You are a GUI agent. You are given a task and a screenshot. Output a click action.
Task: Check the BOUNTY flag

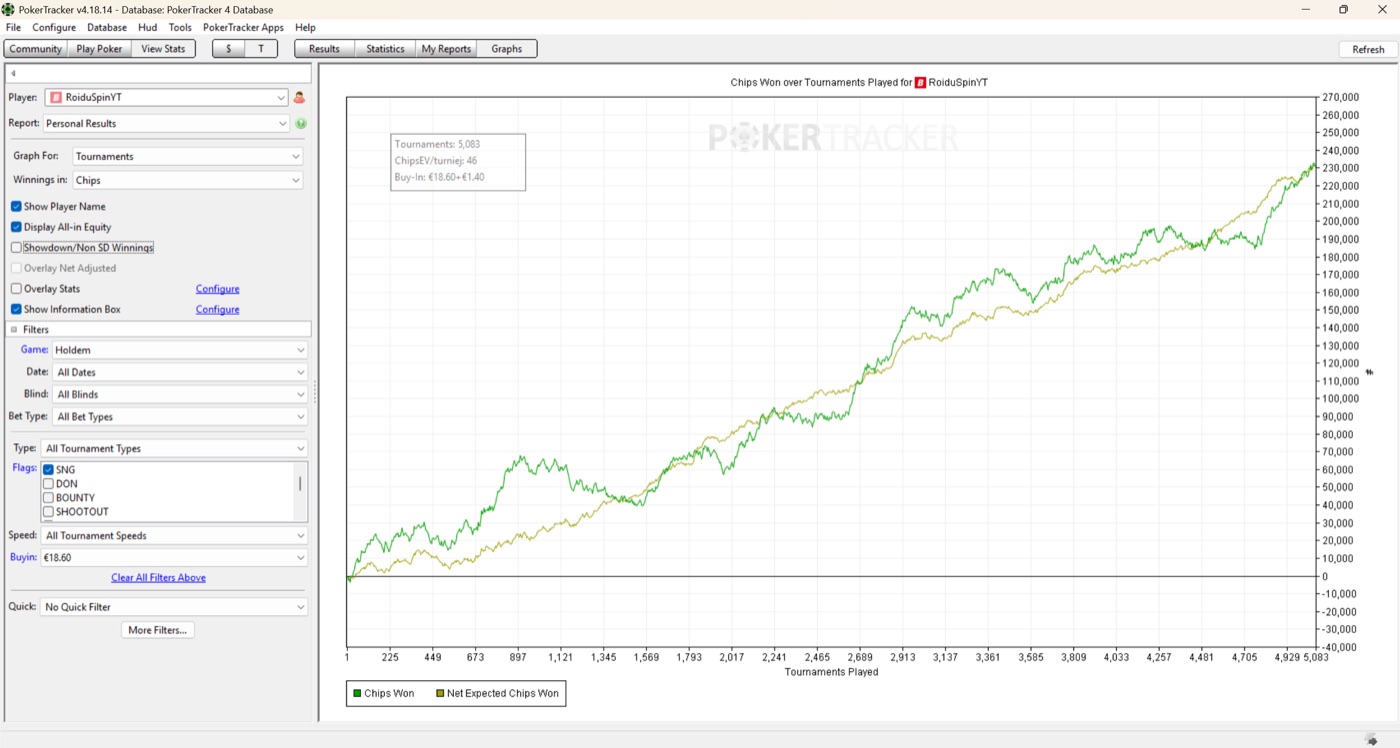pyautogui.click(x=48, y=498)
